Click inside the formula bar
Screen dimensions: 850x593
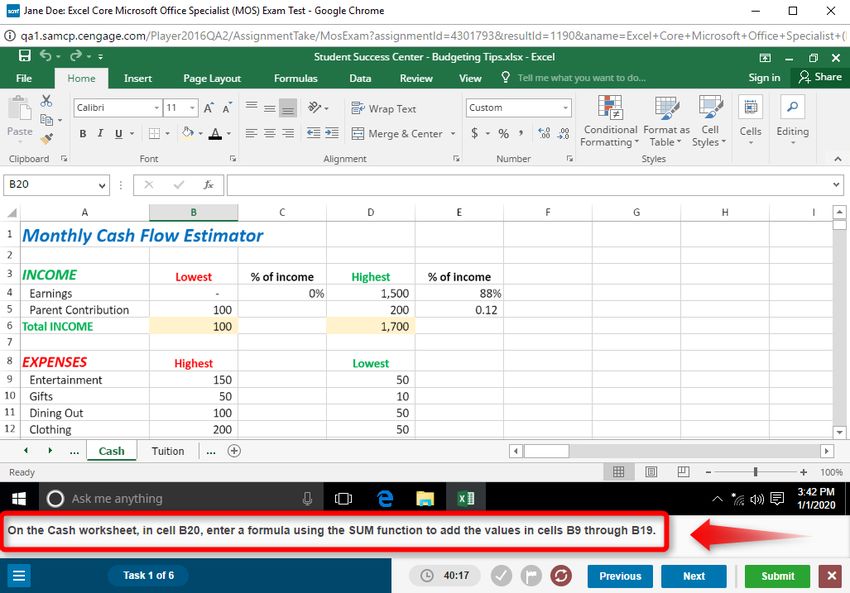pos(530,185)
